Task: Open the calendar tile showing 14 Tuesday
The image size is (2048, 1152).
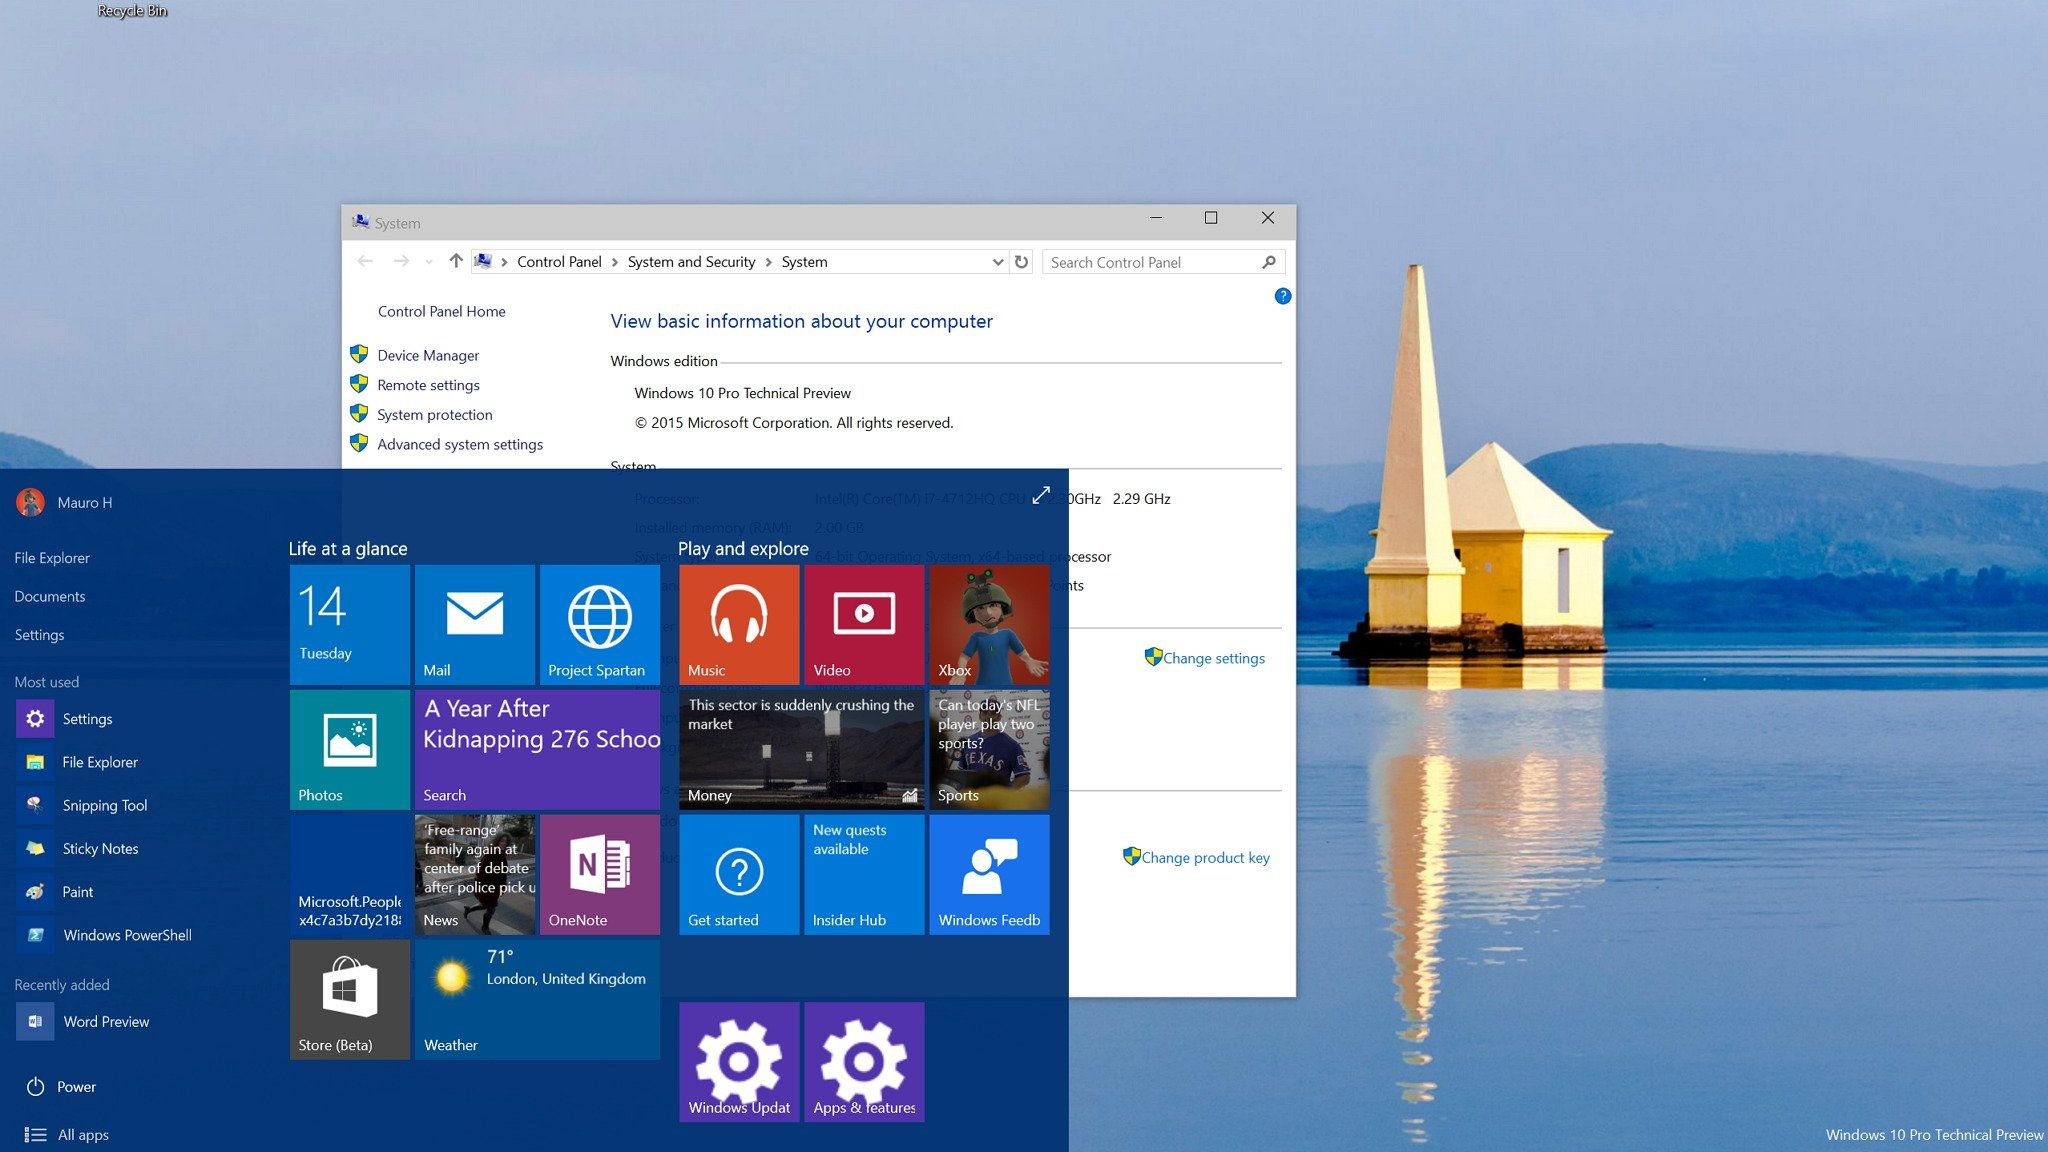Action: (349, 624)
